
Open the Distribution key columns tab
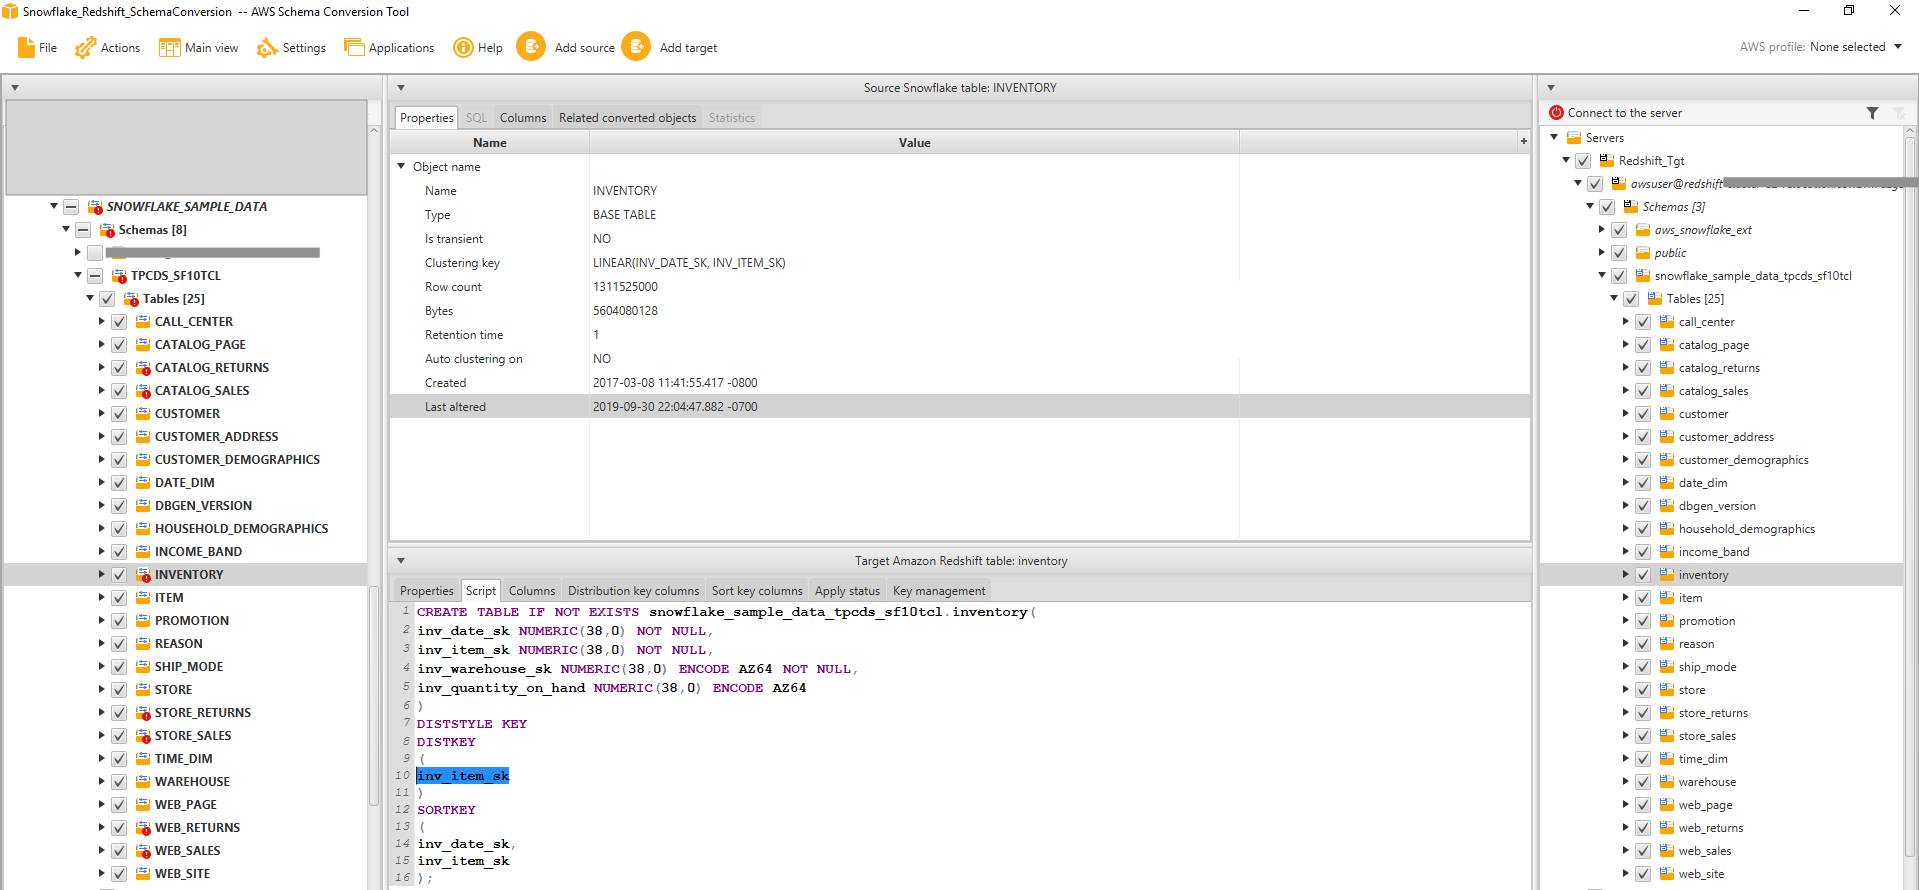pyautogui.click(x=634, y=591)
